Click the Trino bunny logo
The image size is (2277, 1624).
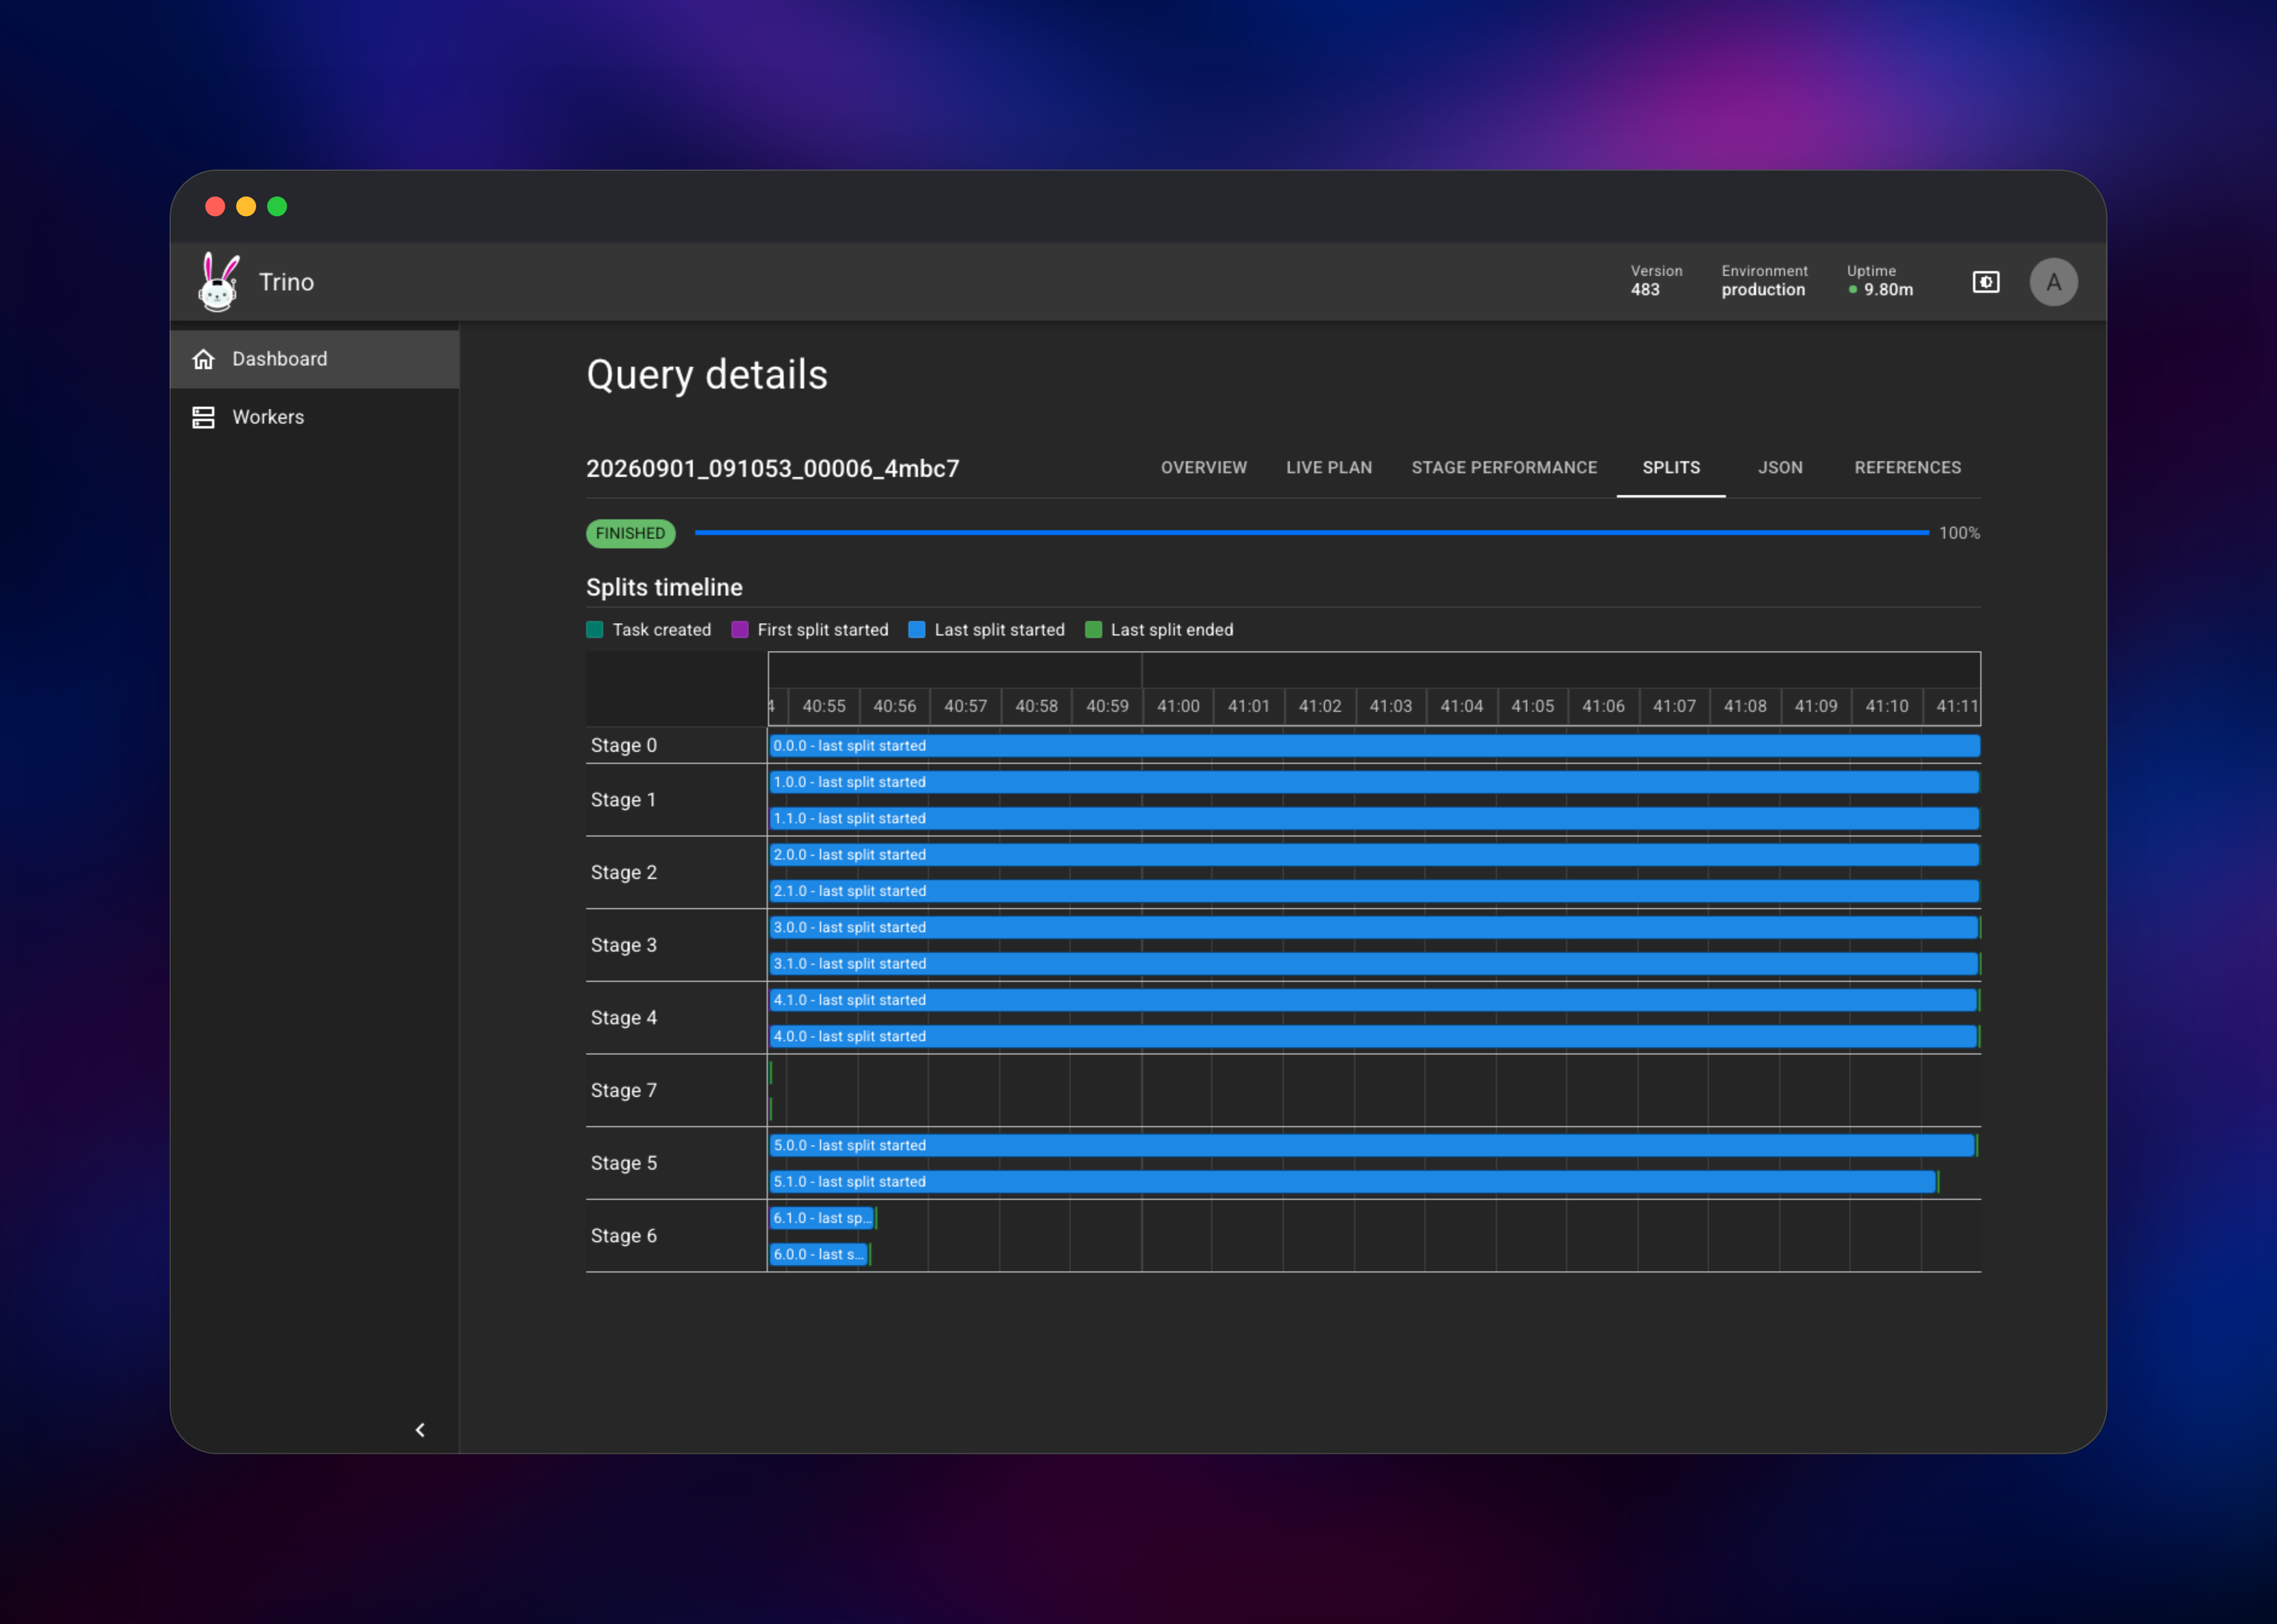coord(218,282)
